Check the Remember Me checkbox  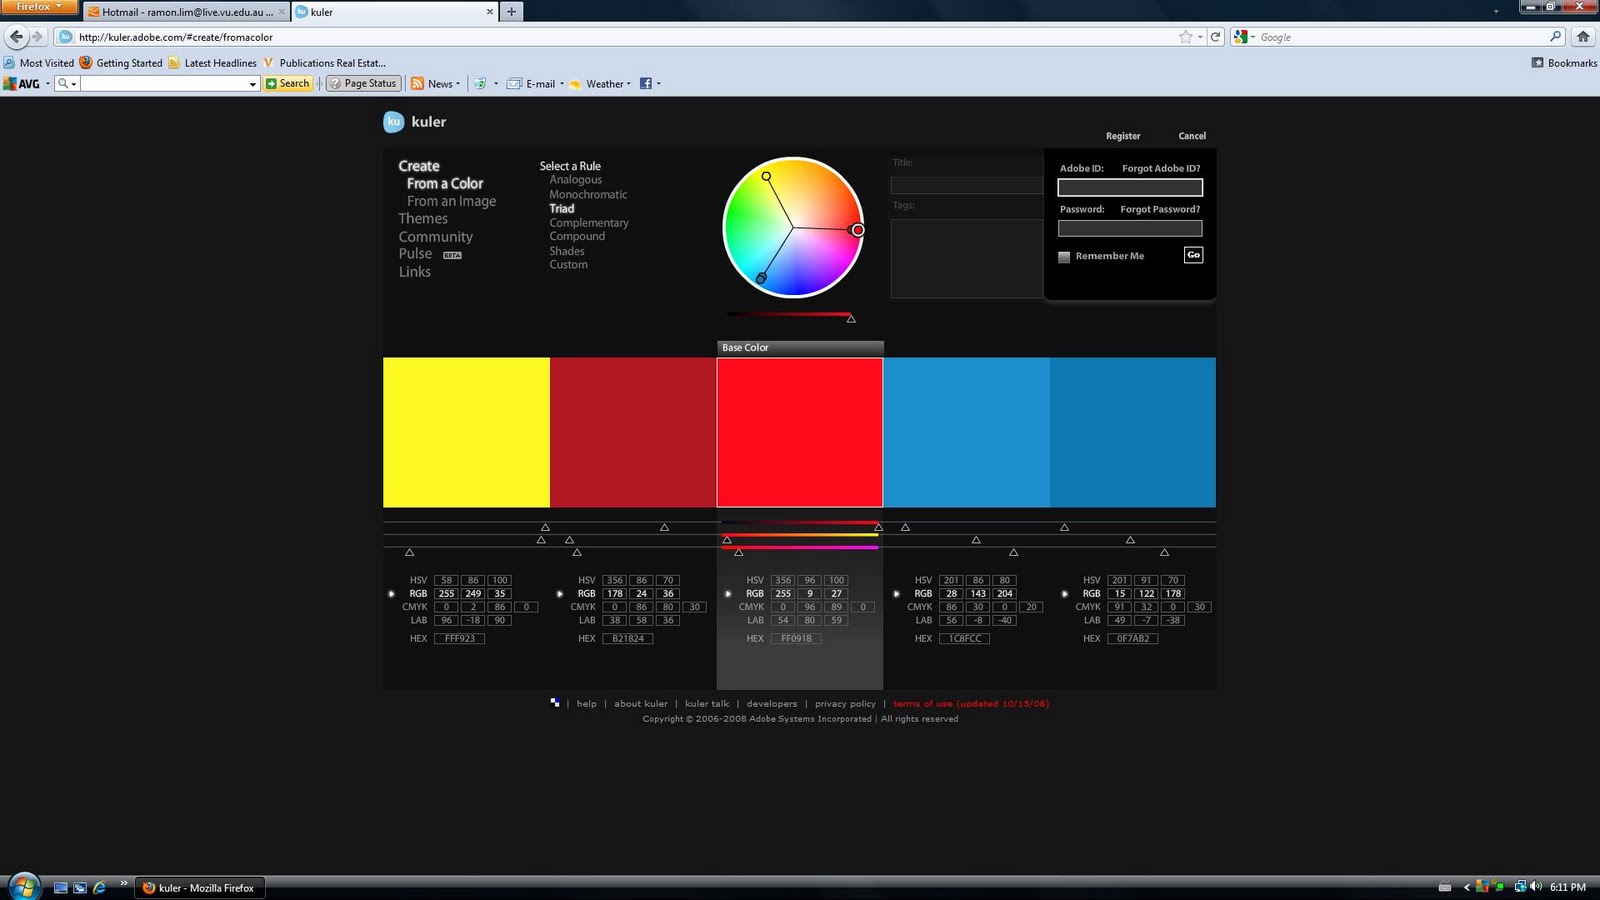1064,257
